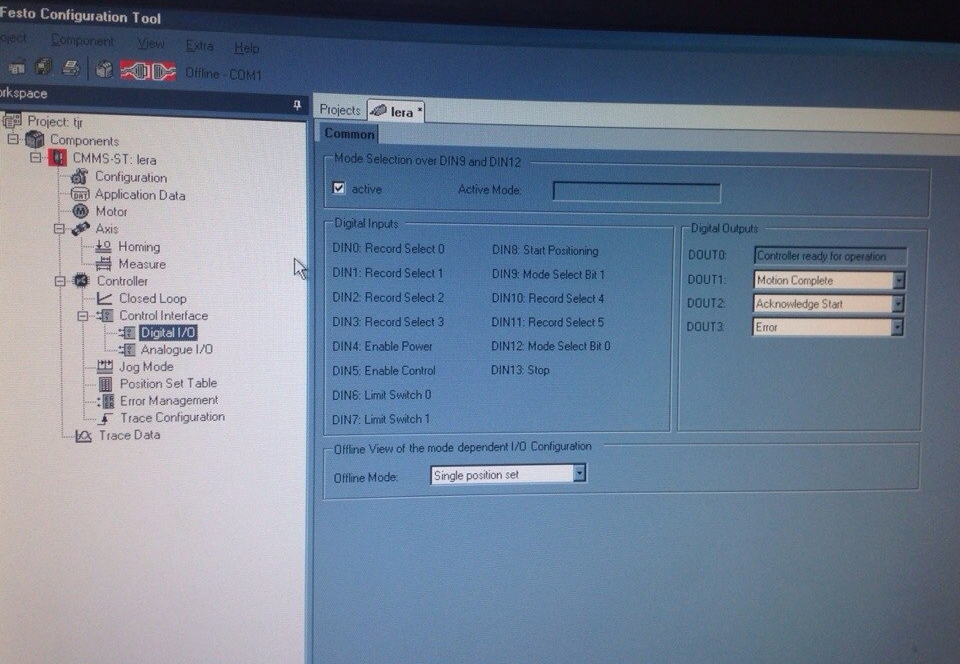The width and height of the screenshot is (960, 664).
Task: Click the Trace Data chart icon
Action: pyautogui.click(x=83, y=436)
